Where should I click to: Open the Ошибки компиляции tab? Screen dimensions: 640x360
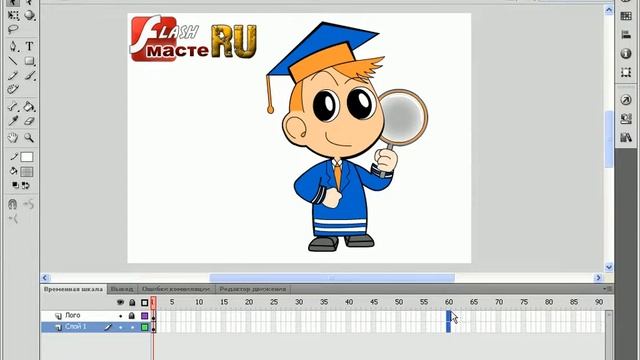176,289
